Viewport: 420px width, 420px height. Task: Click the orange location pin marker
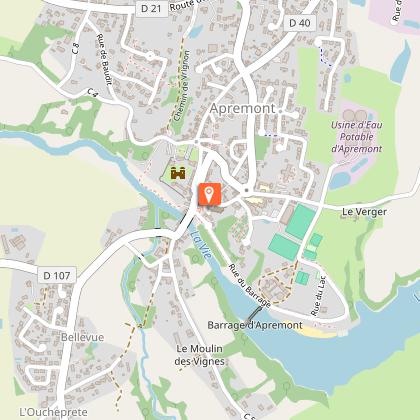209,194
